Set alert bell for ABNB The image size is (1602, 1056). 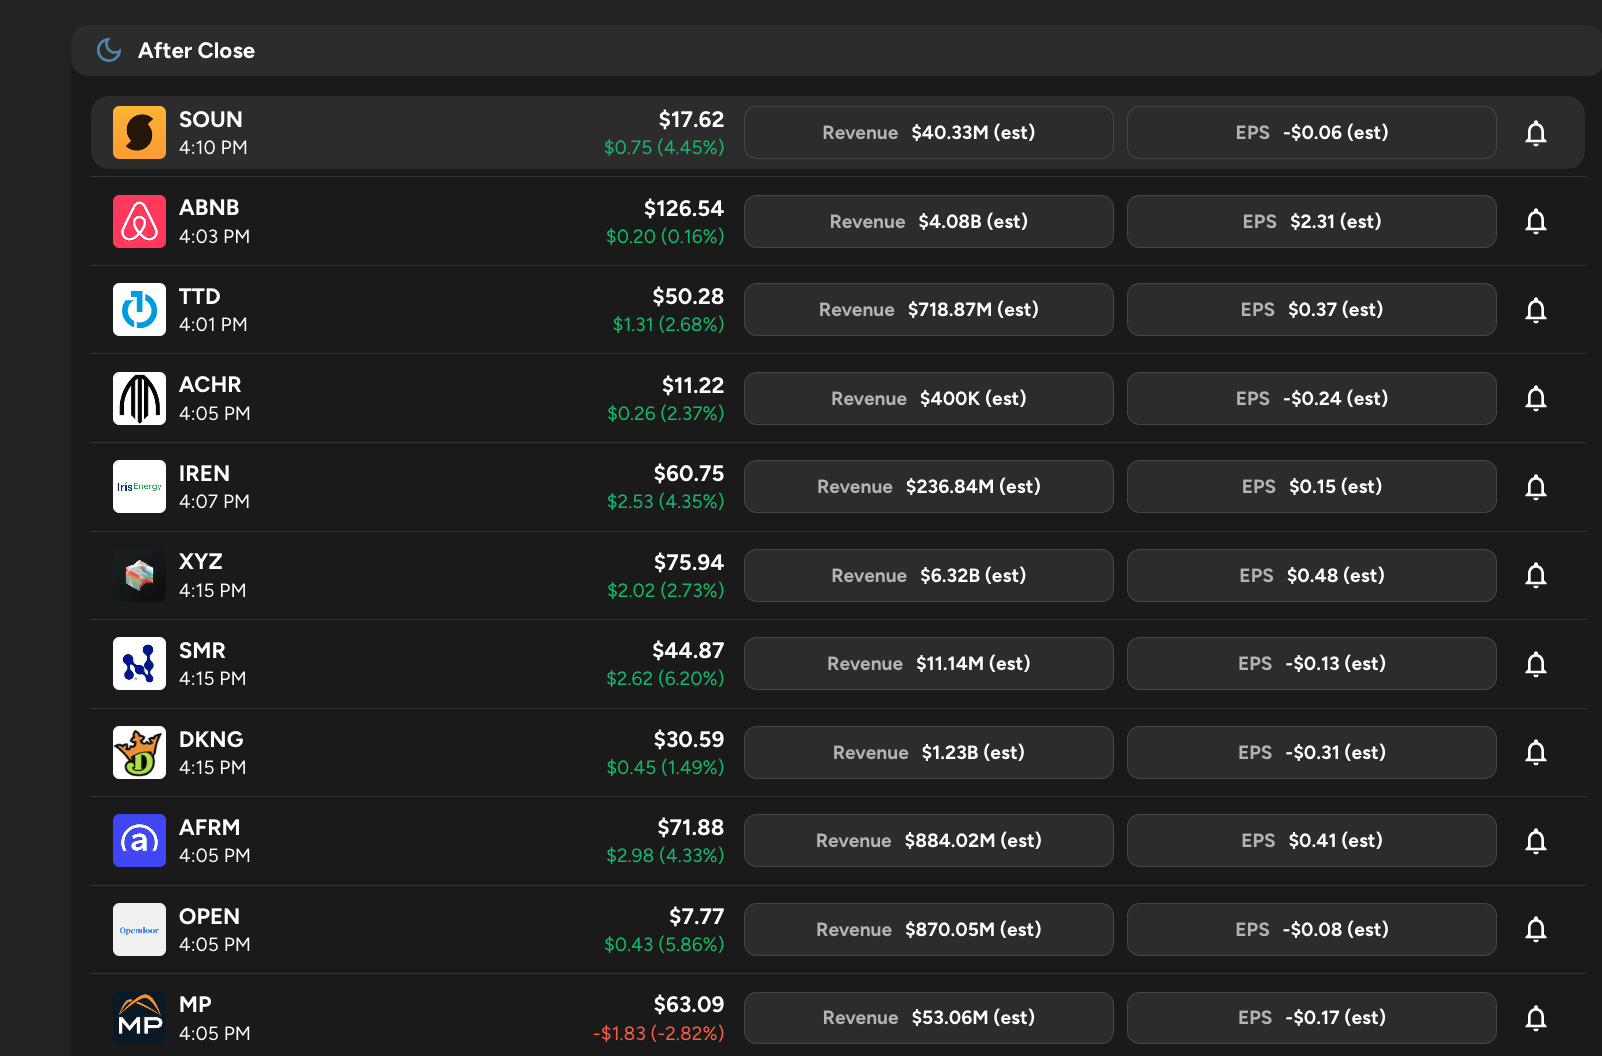coord(1536,221)
